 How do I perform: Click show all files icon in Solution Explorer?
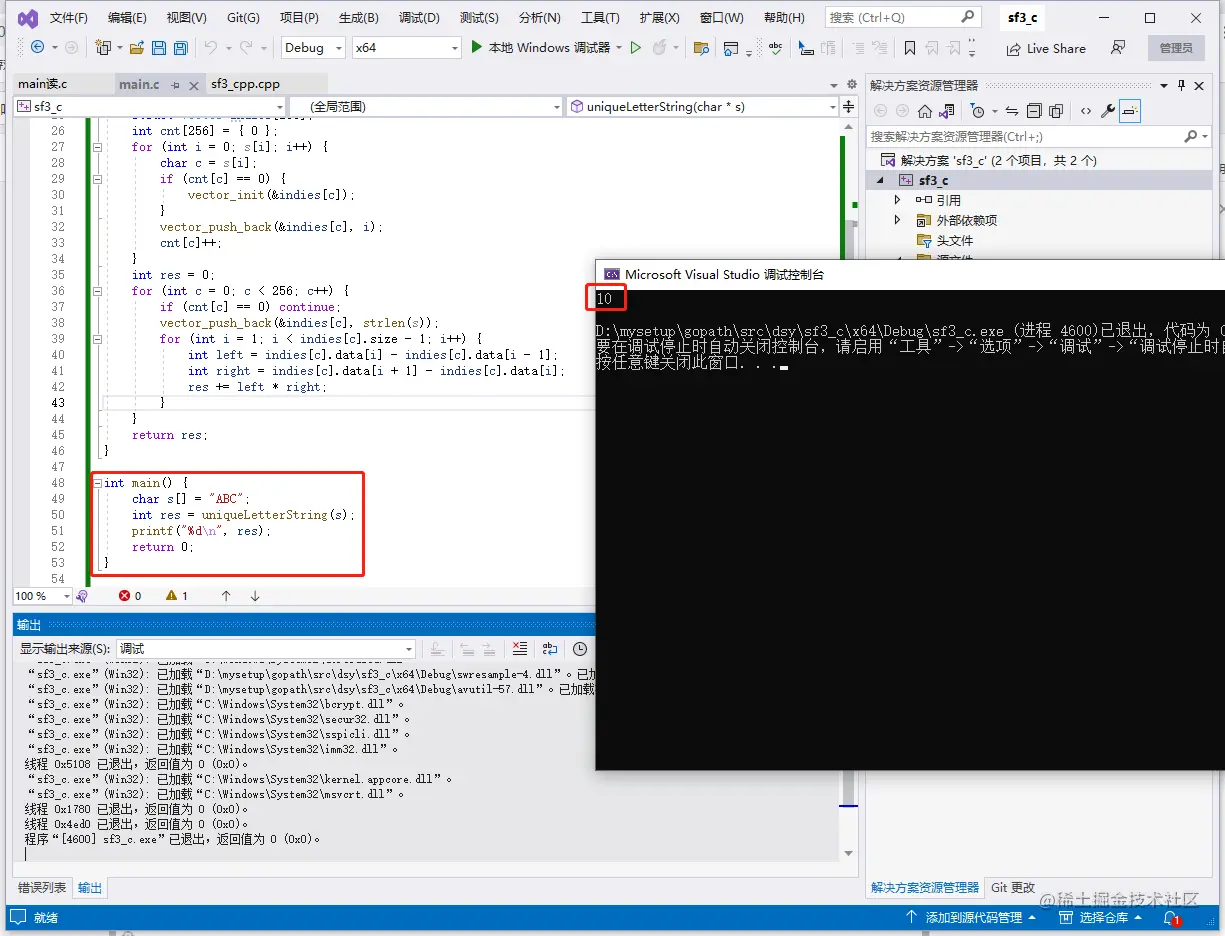(x=1056, y=111)
